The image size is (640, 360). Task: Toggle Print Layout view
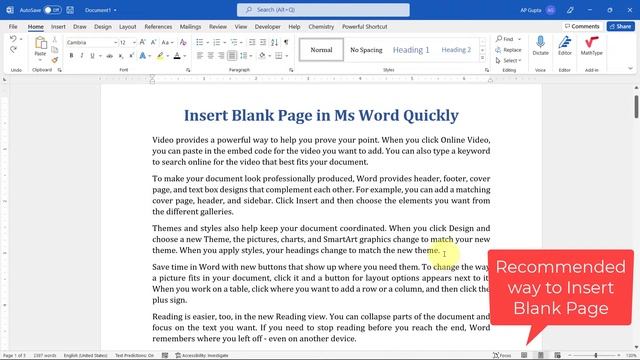[x=541, y=356]
